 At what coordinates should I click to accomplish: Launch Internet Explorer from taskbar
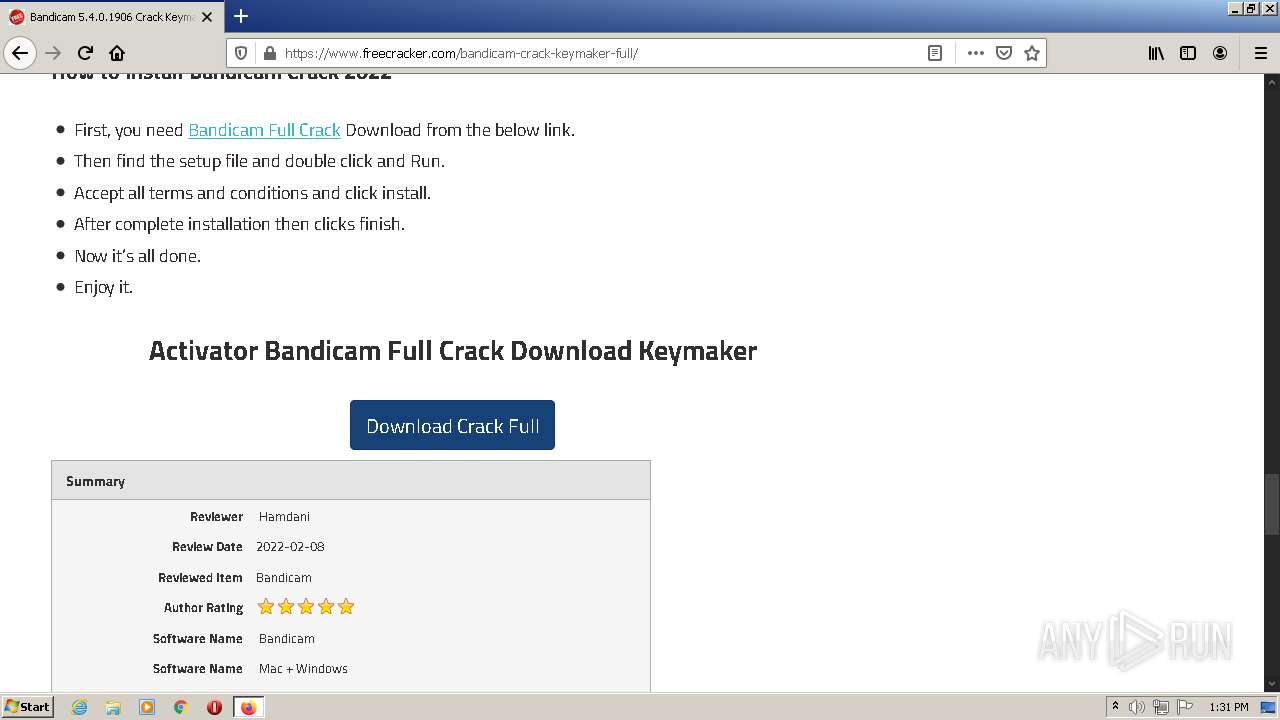tap(79, 707)
